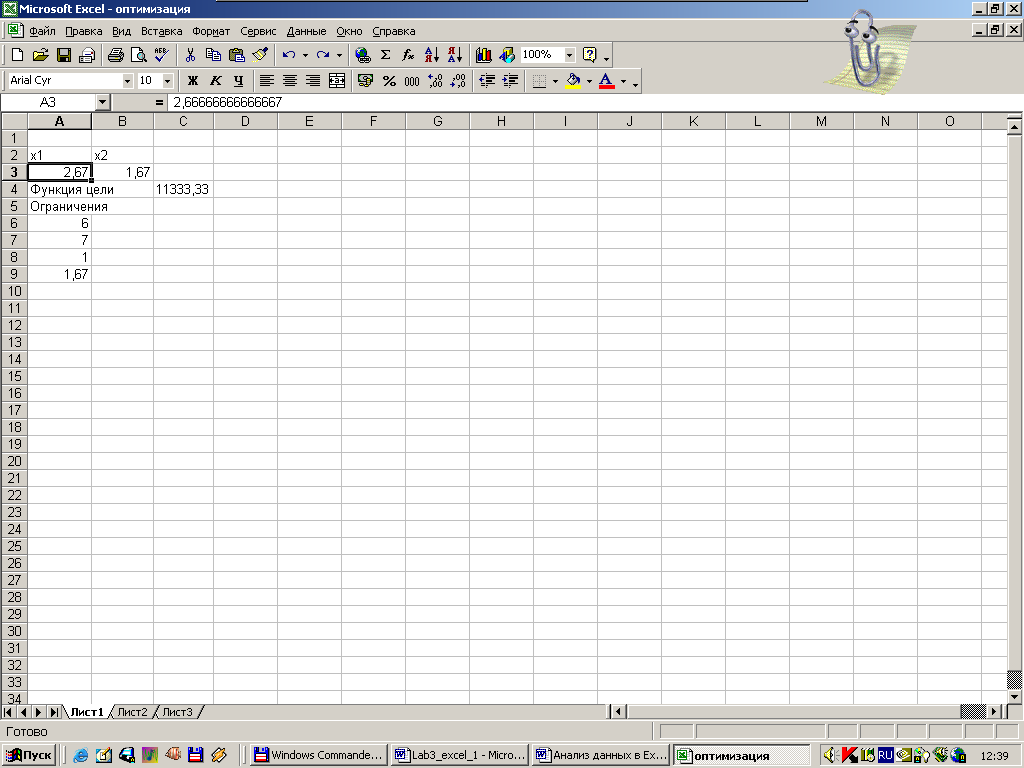Activate the Format Painter brush

[260, 55]
